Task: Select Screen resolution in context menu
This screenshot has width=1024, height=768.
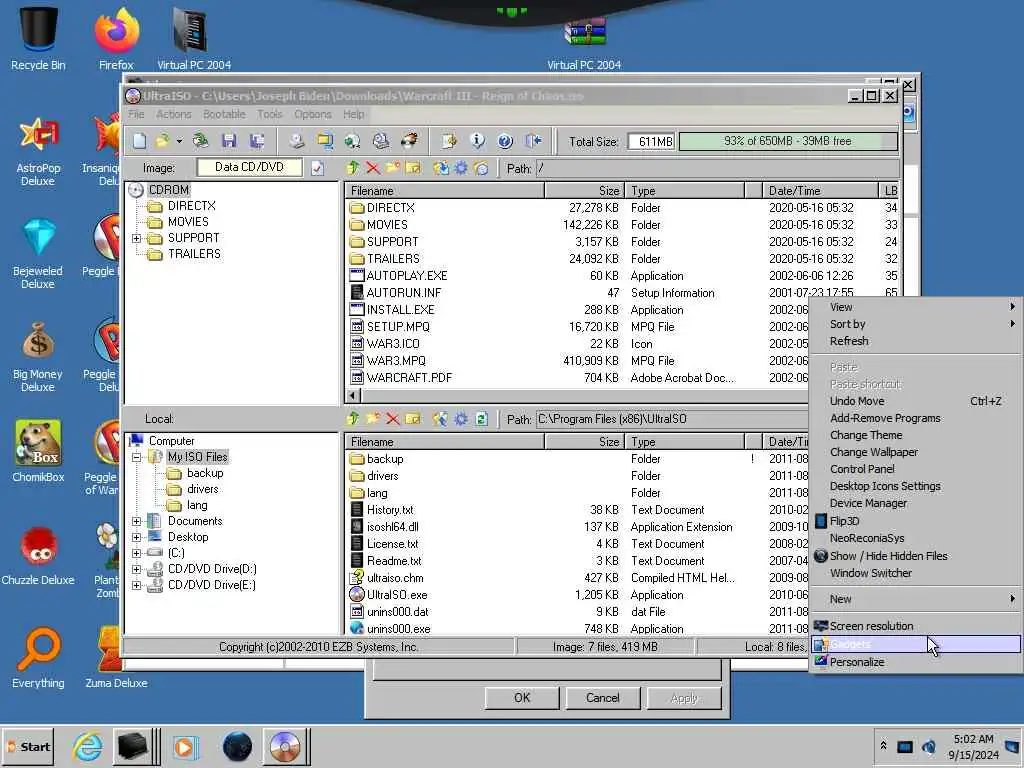Action: [916, 626]
